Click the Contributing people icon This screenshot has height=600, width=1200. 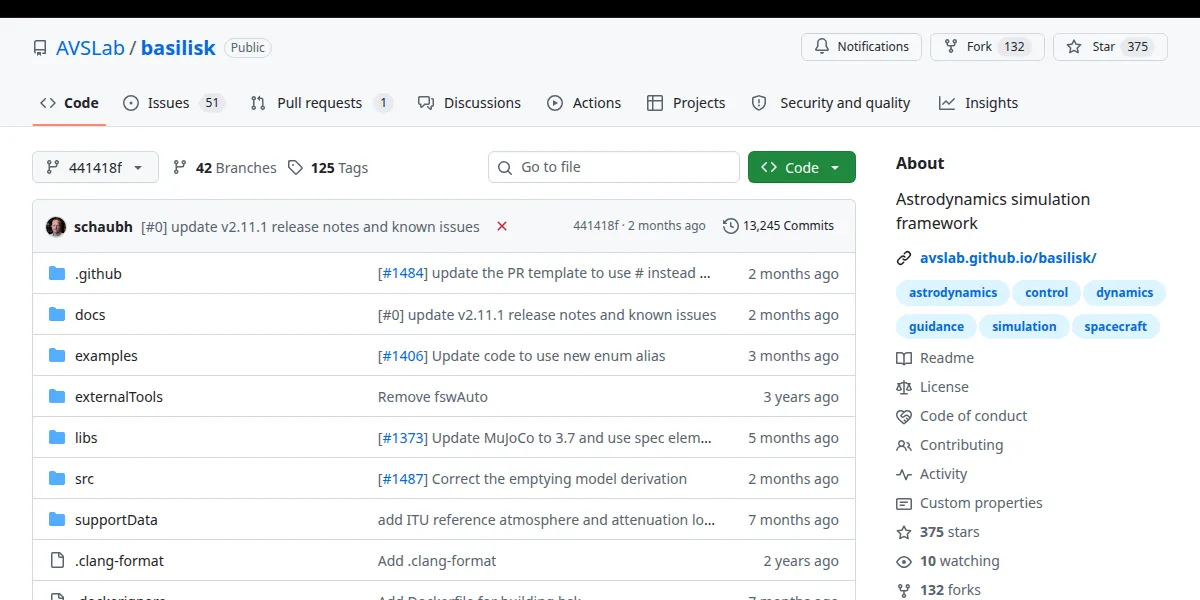904,445
